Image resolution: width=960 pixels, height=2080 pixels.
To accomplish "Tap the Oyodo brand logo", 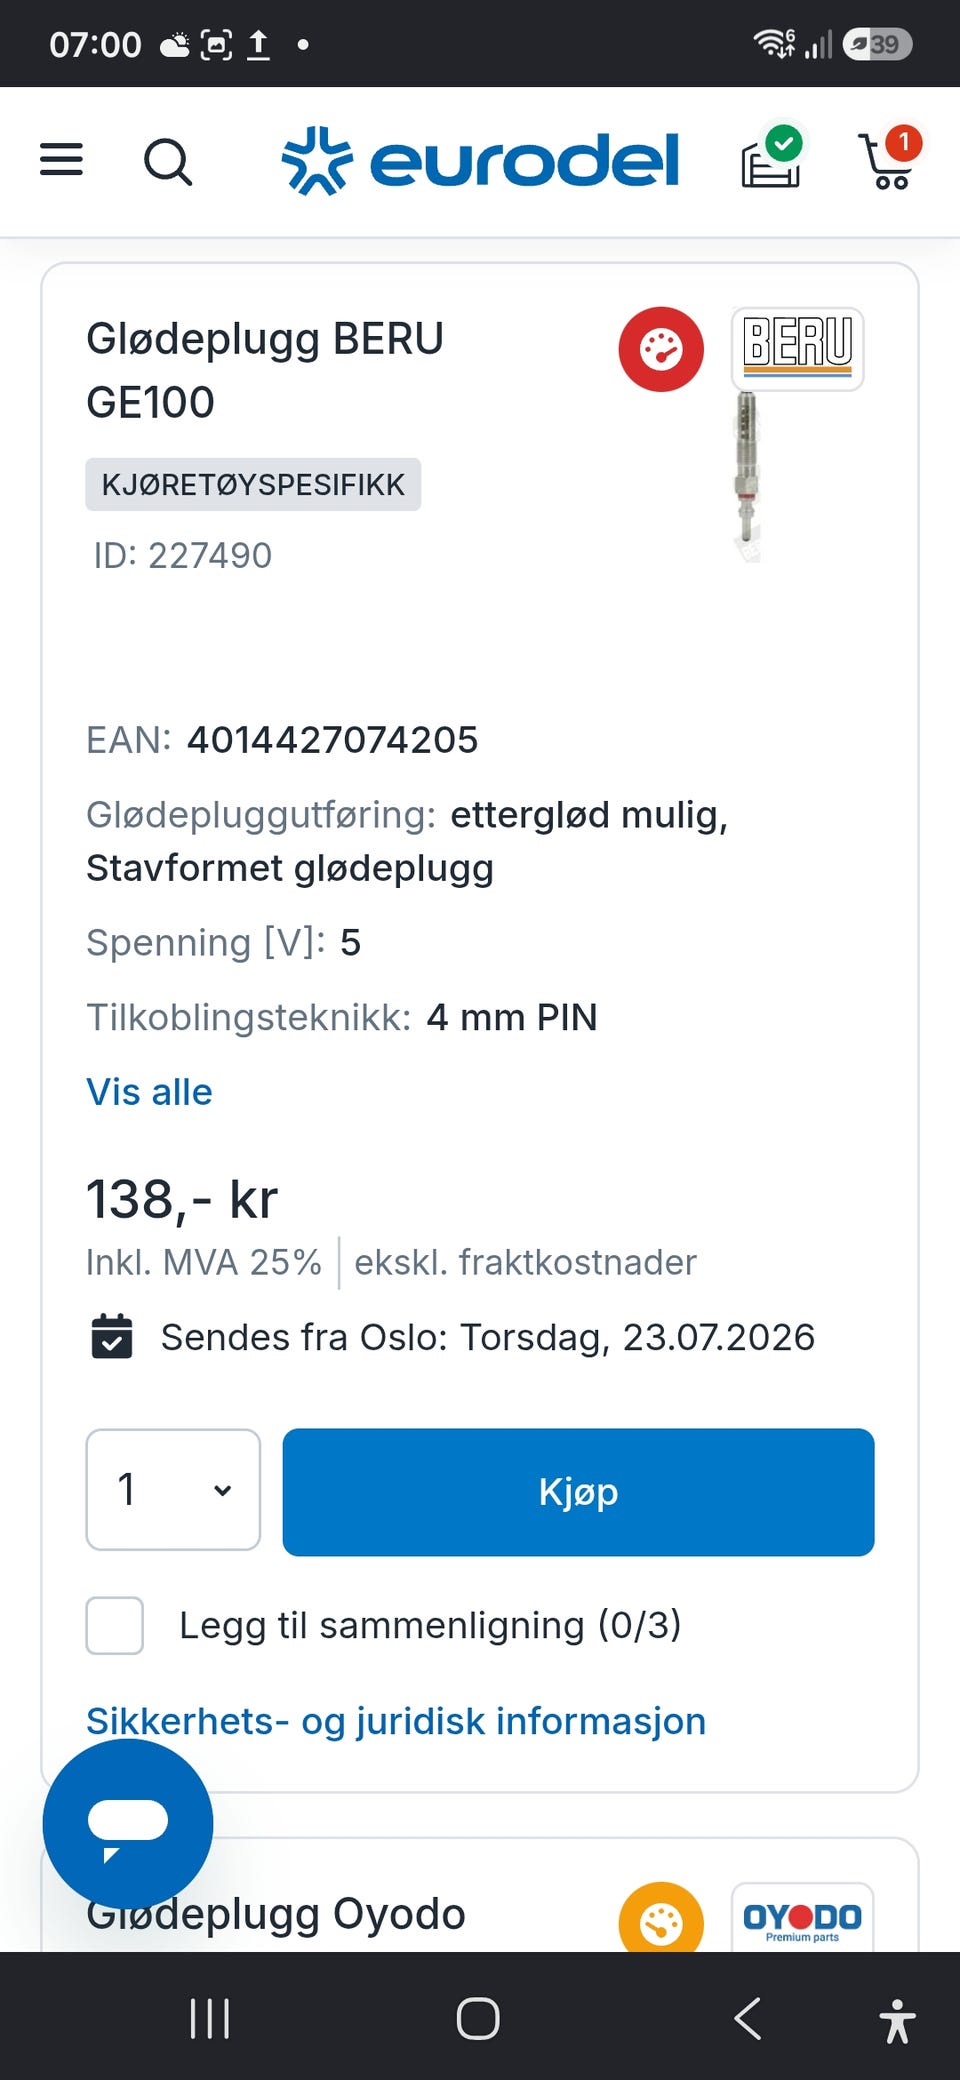I will (802, 1918).
